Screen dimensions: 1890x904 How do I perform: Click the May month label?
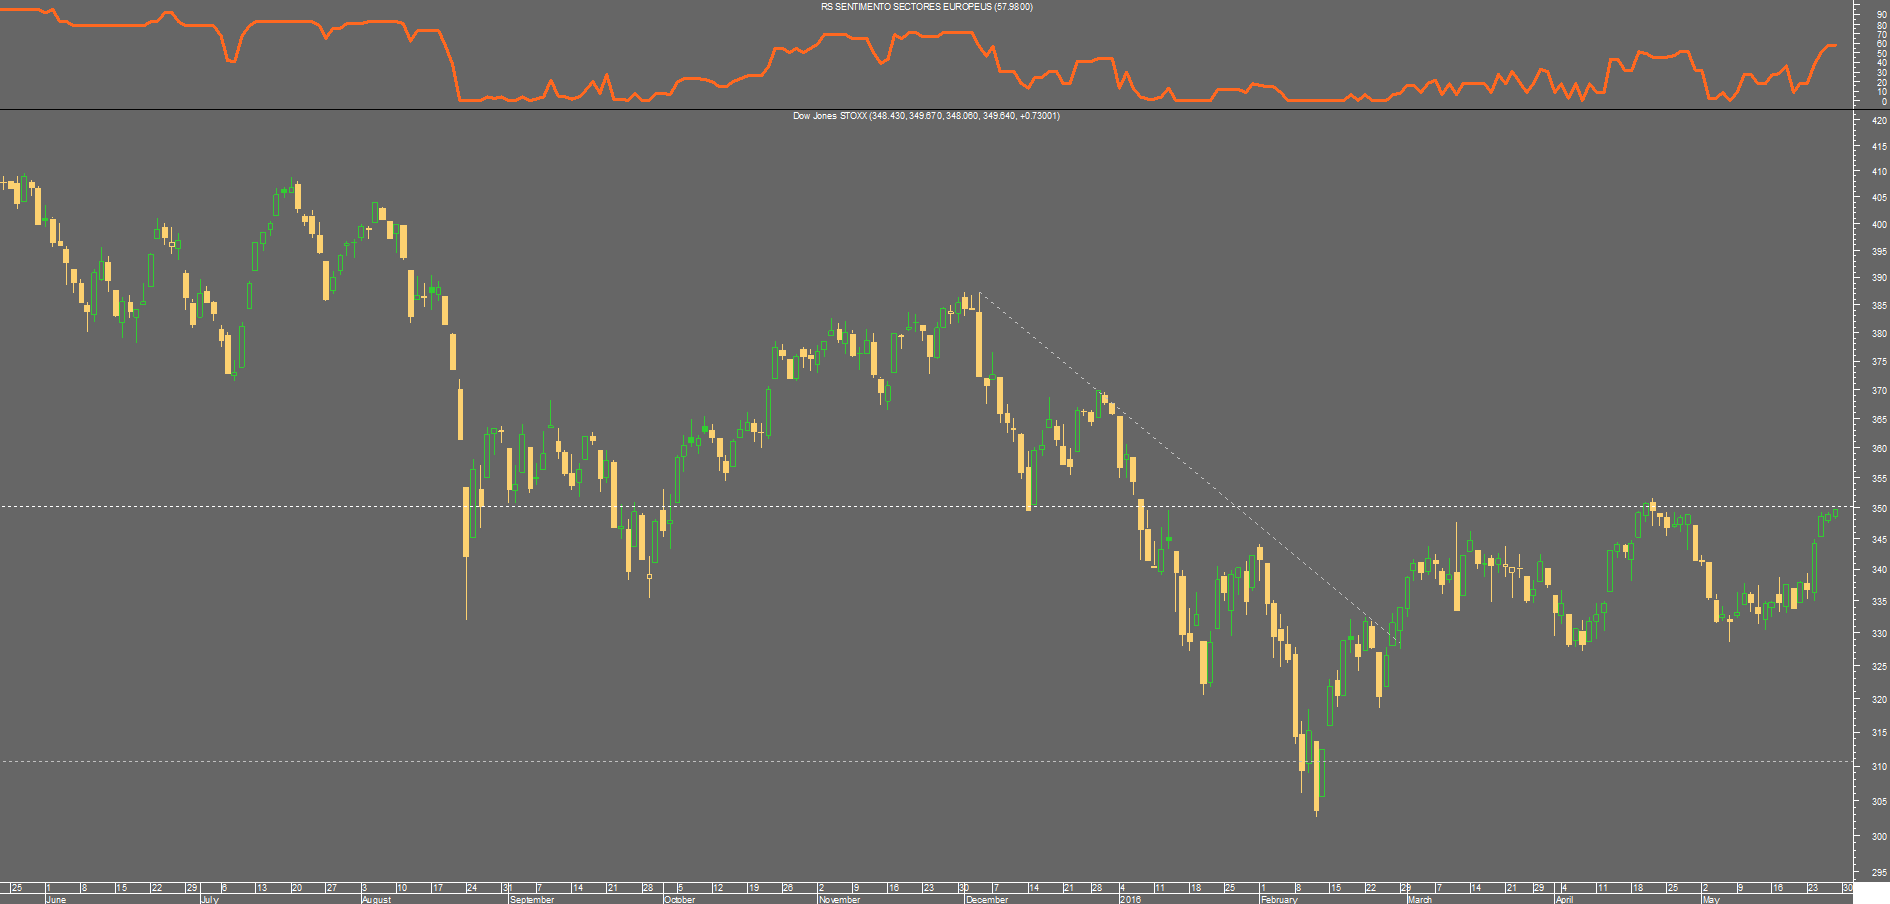point(1710,899)
